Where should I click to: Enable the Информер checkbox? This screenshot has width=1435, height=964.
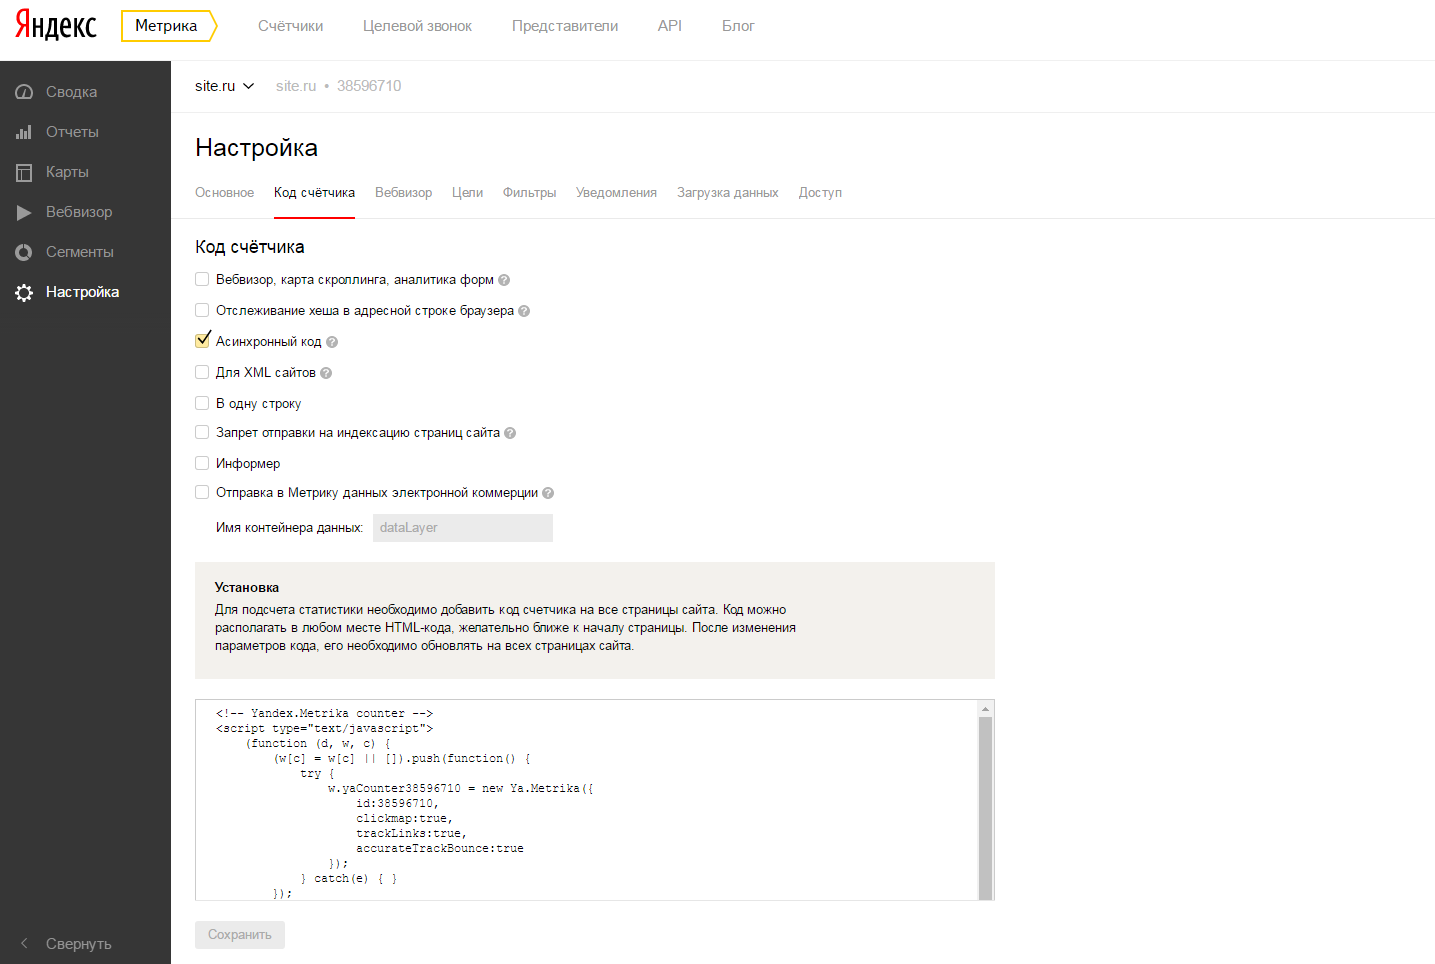(x=202, y=463)
